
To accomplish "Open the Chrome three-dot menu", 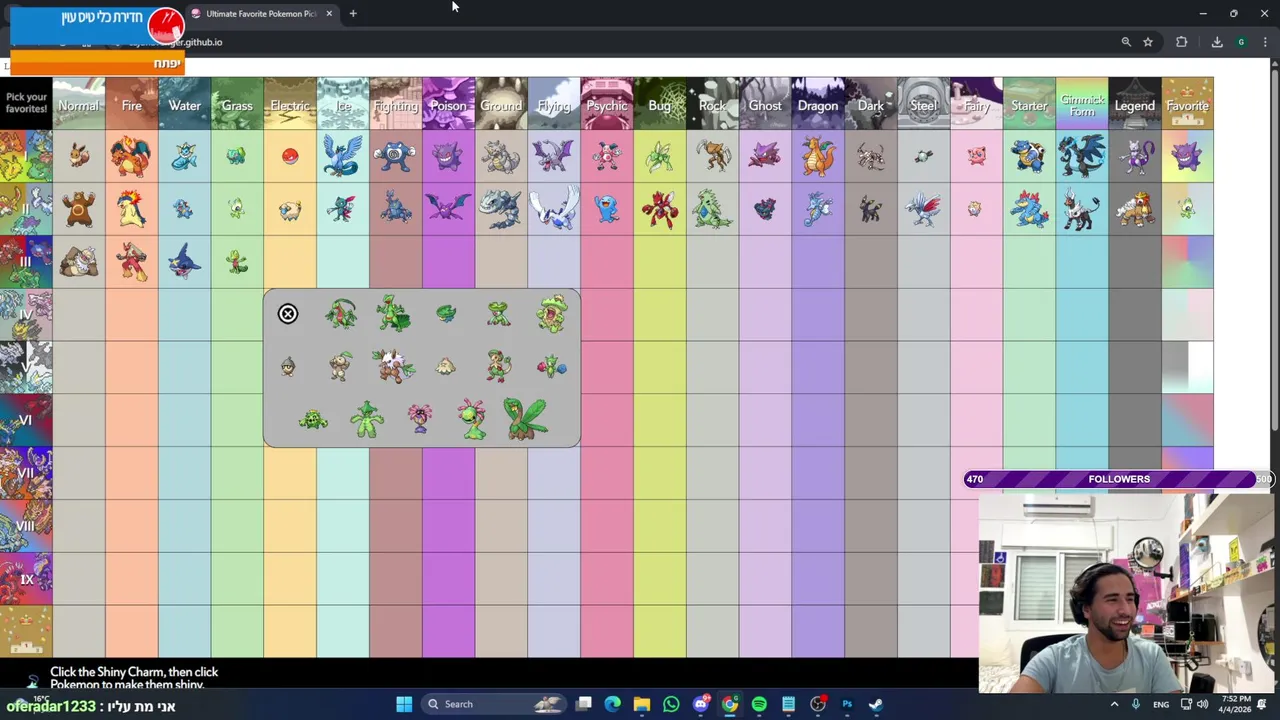I will pyautogui.click(x=1265, y=42).
